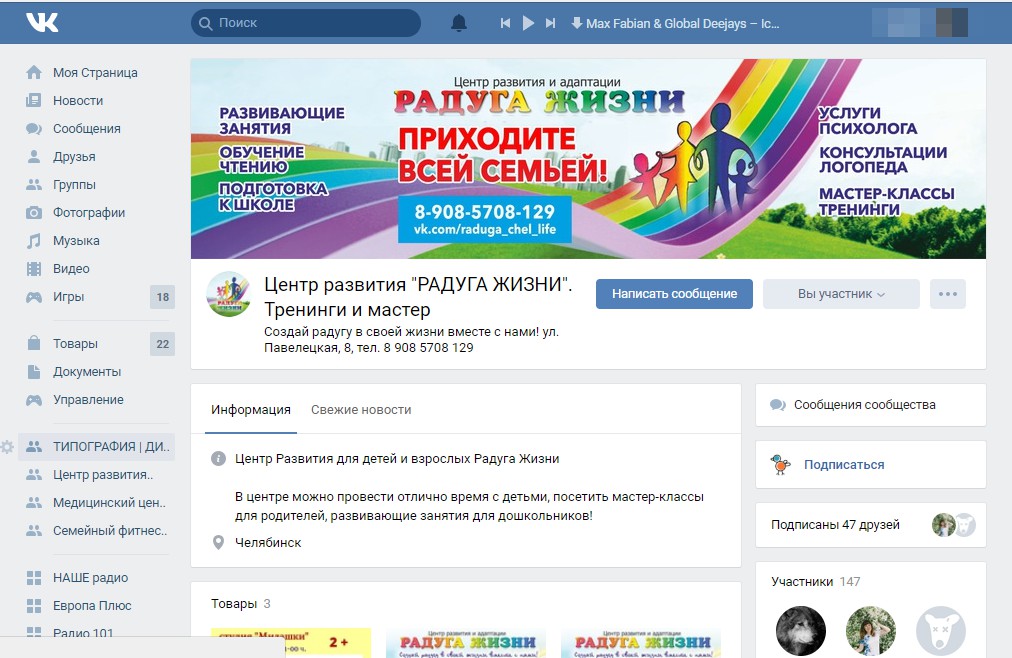Screen dimensions: 1012x658
Task: Open Видео film icon
Action: (x=34, y=268)
